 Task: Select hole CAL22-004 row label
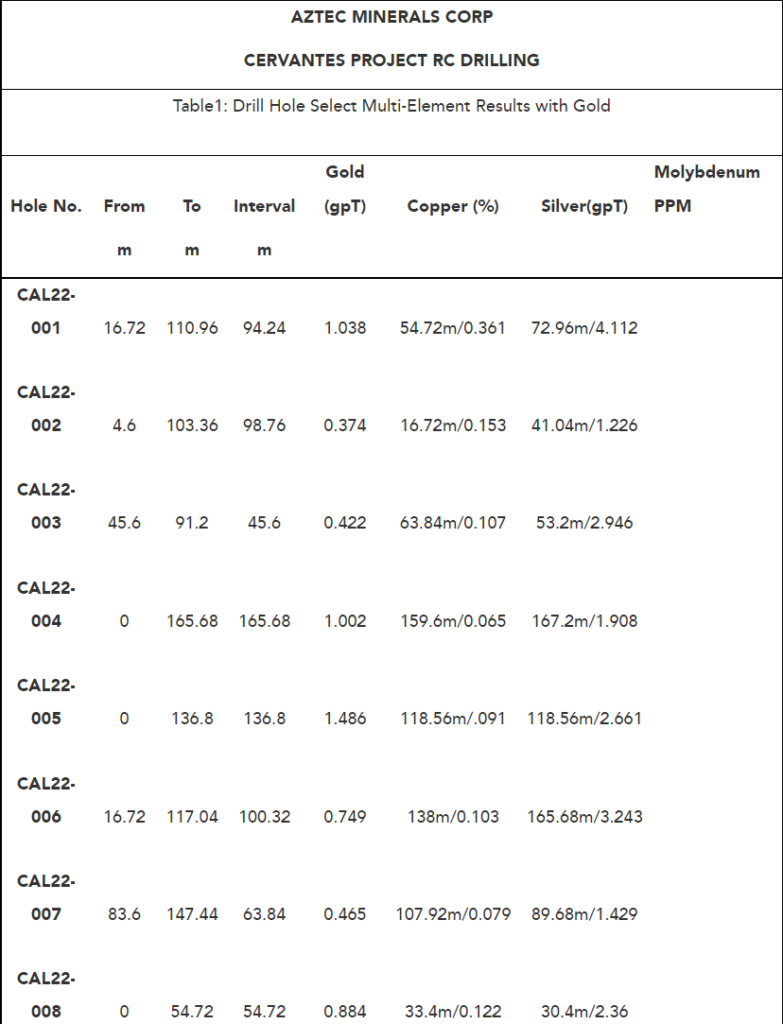[x=46, y=604]
